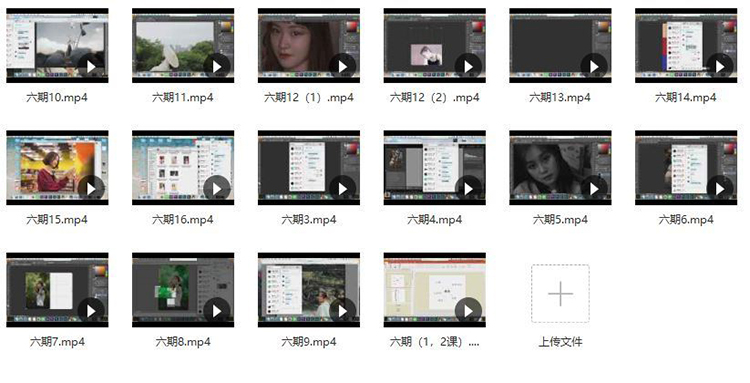The width and height of the screenshot is (750, 383).
Task: Start playback of 六期14.mp4
Action: pos(720,67)
